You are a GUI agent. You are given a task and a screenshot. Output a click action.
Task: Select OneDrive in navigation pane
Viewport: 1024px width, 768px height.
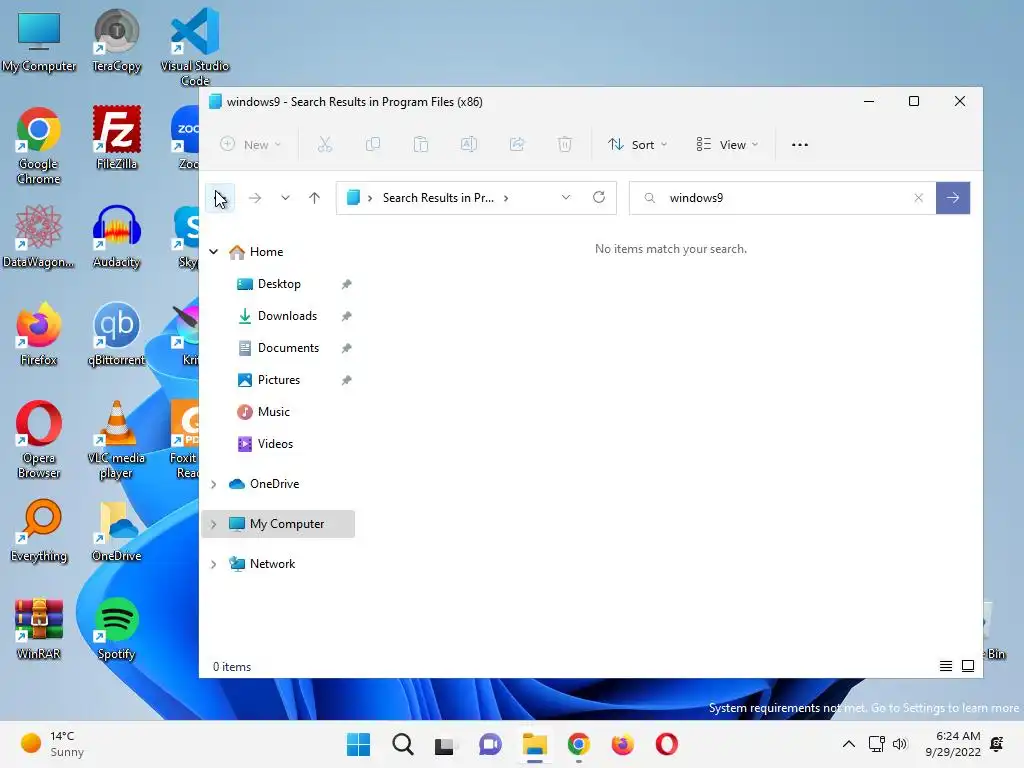click(x=274, y=484)
